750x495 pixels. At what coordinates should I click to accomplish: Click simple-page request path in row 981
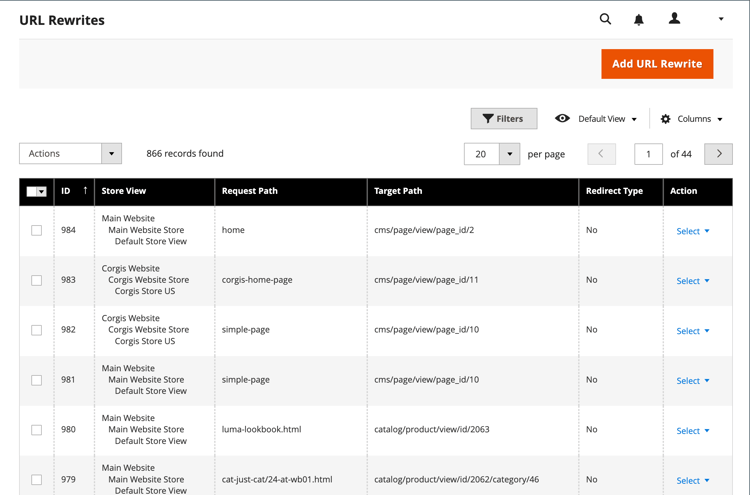tap(245, 380)
